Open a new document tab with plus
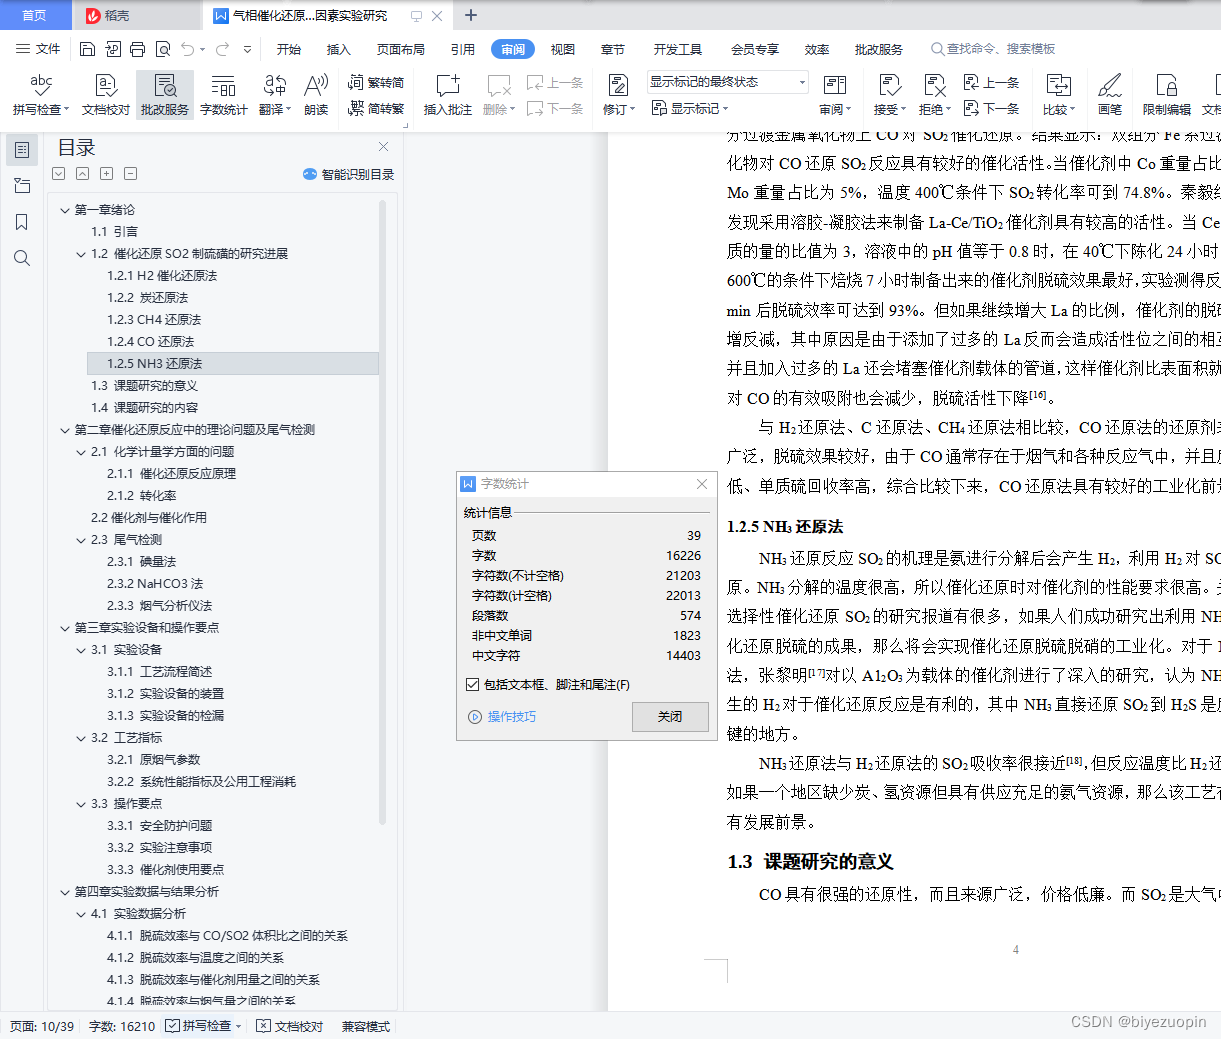 [x=471, y=15]
